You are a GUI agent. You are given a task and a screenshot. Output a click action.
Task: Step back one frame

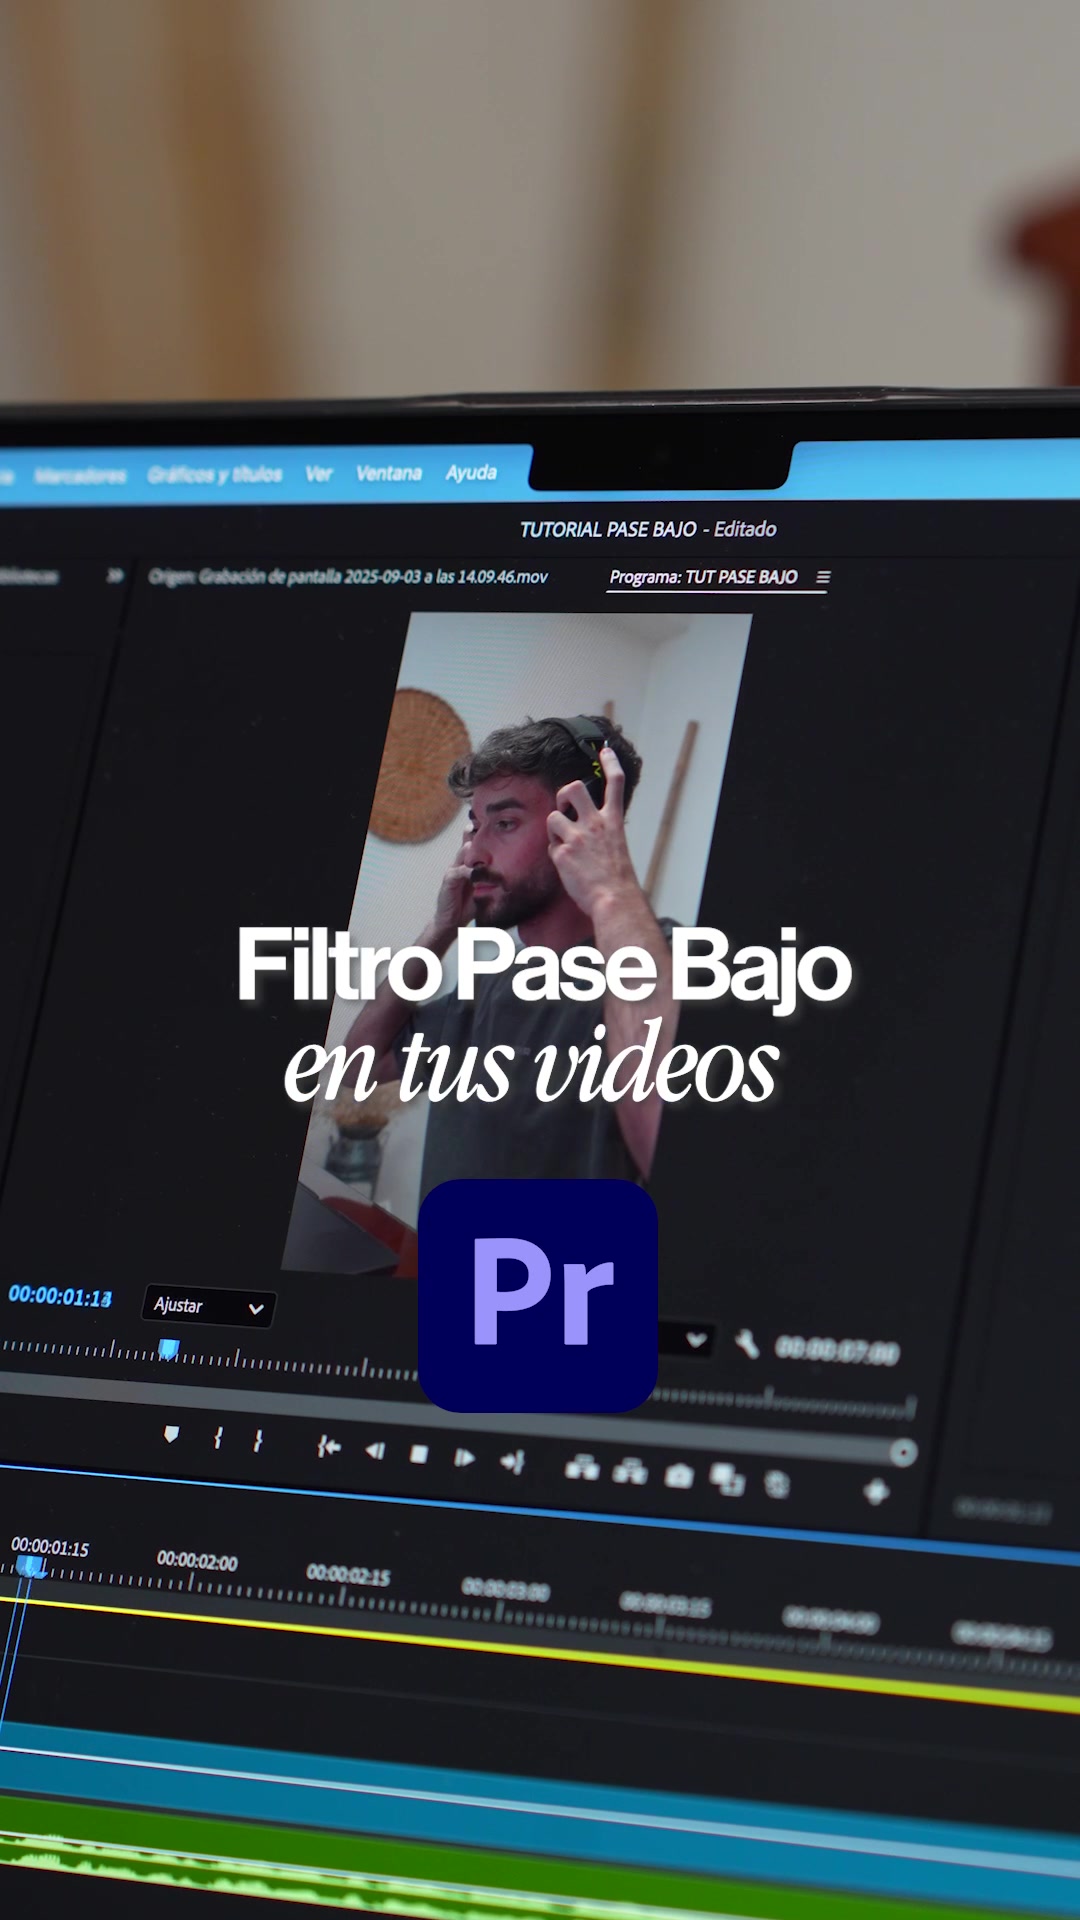click(375, 1450)
